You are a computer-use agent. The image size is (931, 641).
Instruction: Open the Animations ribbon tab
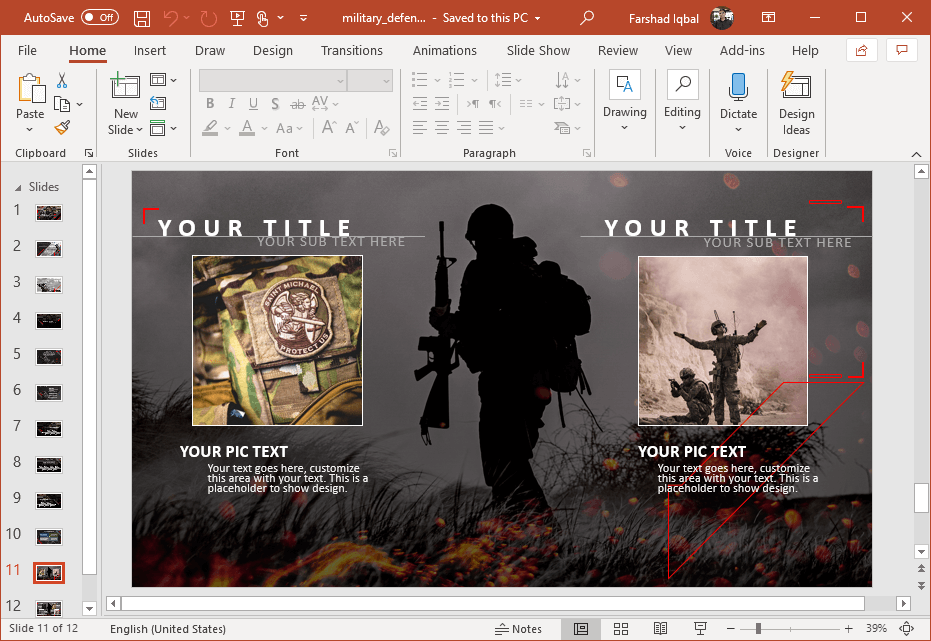click(x=444, y=50)
